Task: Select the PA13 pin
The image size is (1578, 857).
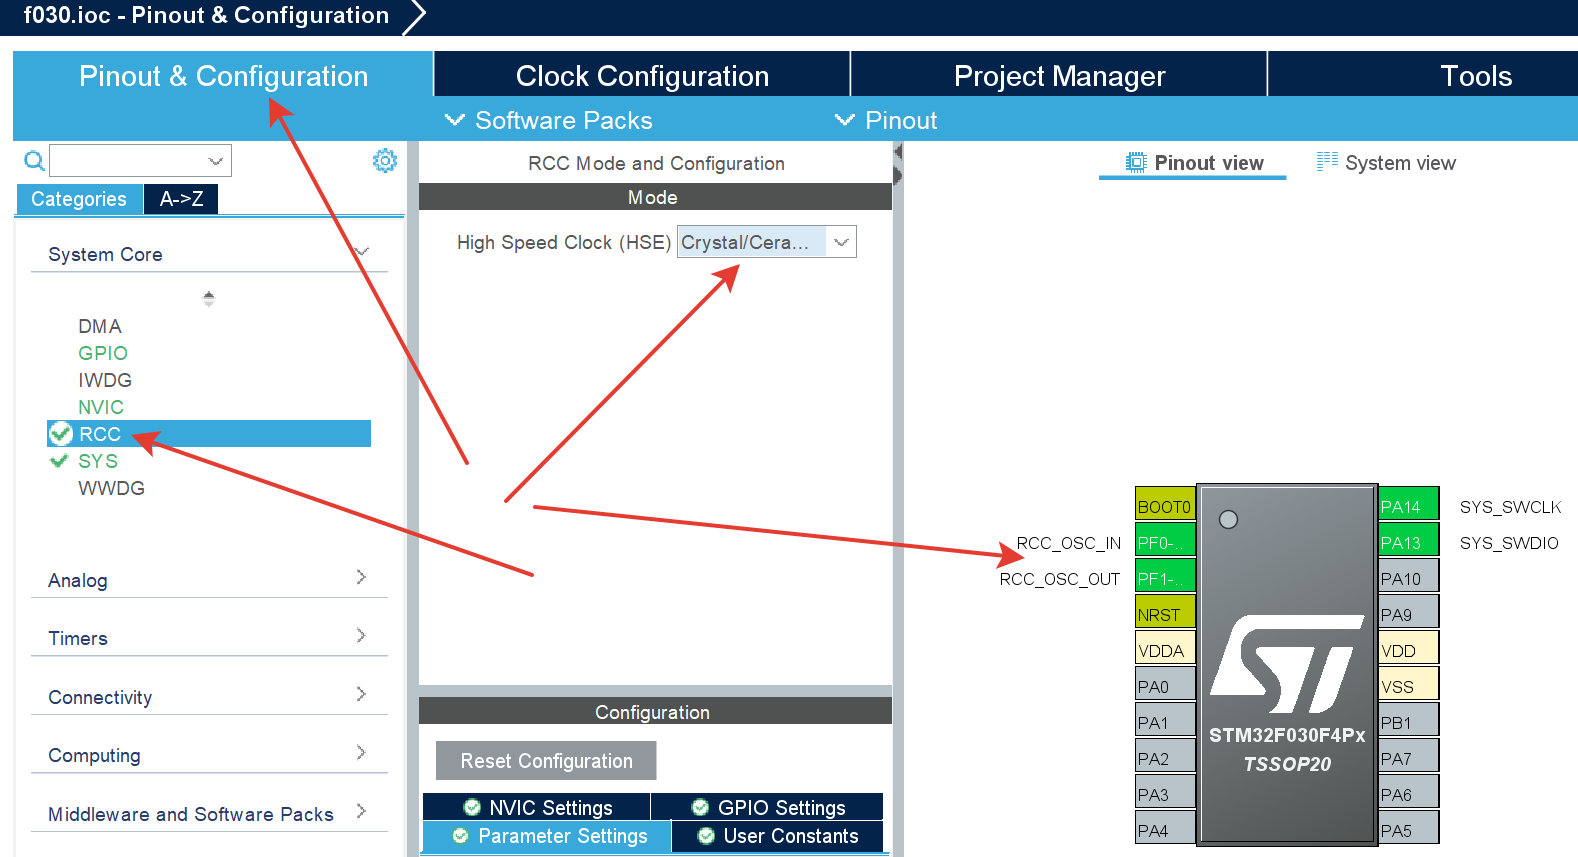Action: [1408, 542]
